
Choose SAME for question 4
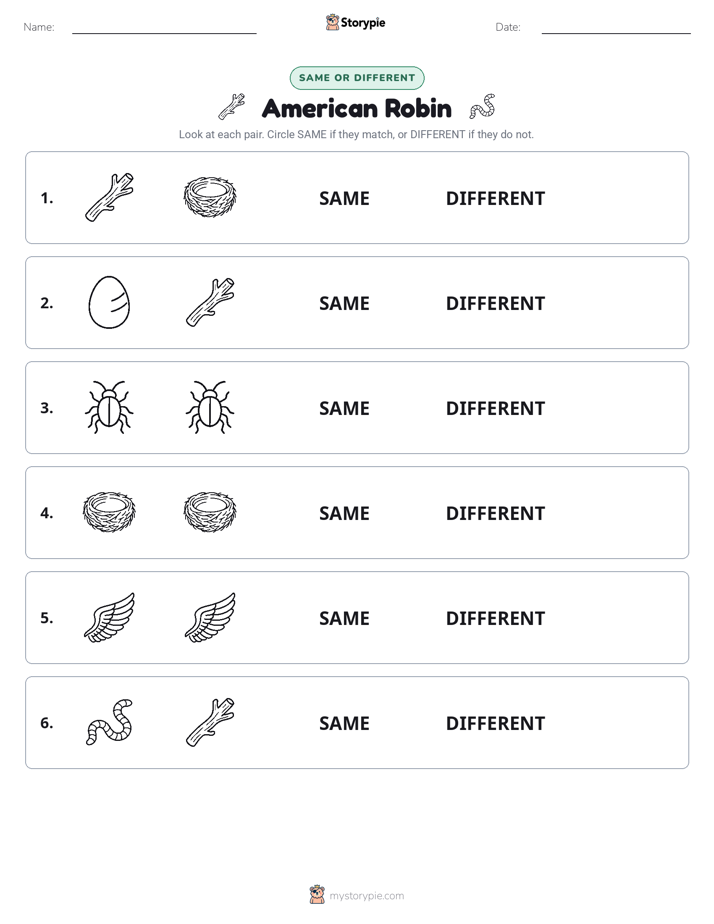coord(345,513)
